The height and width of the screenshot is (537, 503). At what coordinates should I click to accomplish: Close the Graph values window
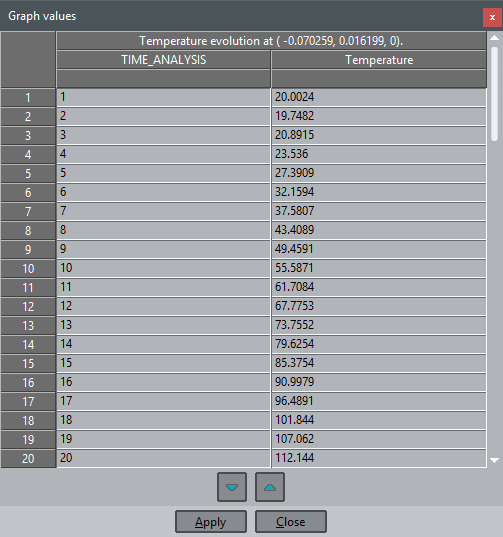(492, 17)
